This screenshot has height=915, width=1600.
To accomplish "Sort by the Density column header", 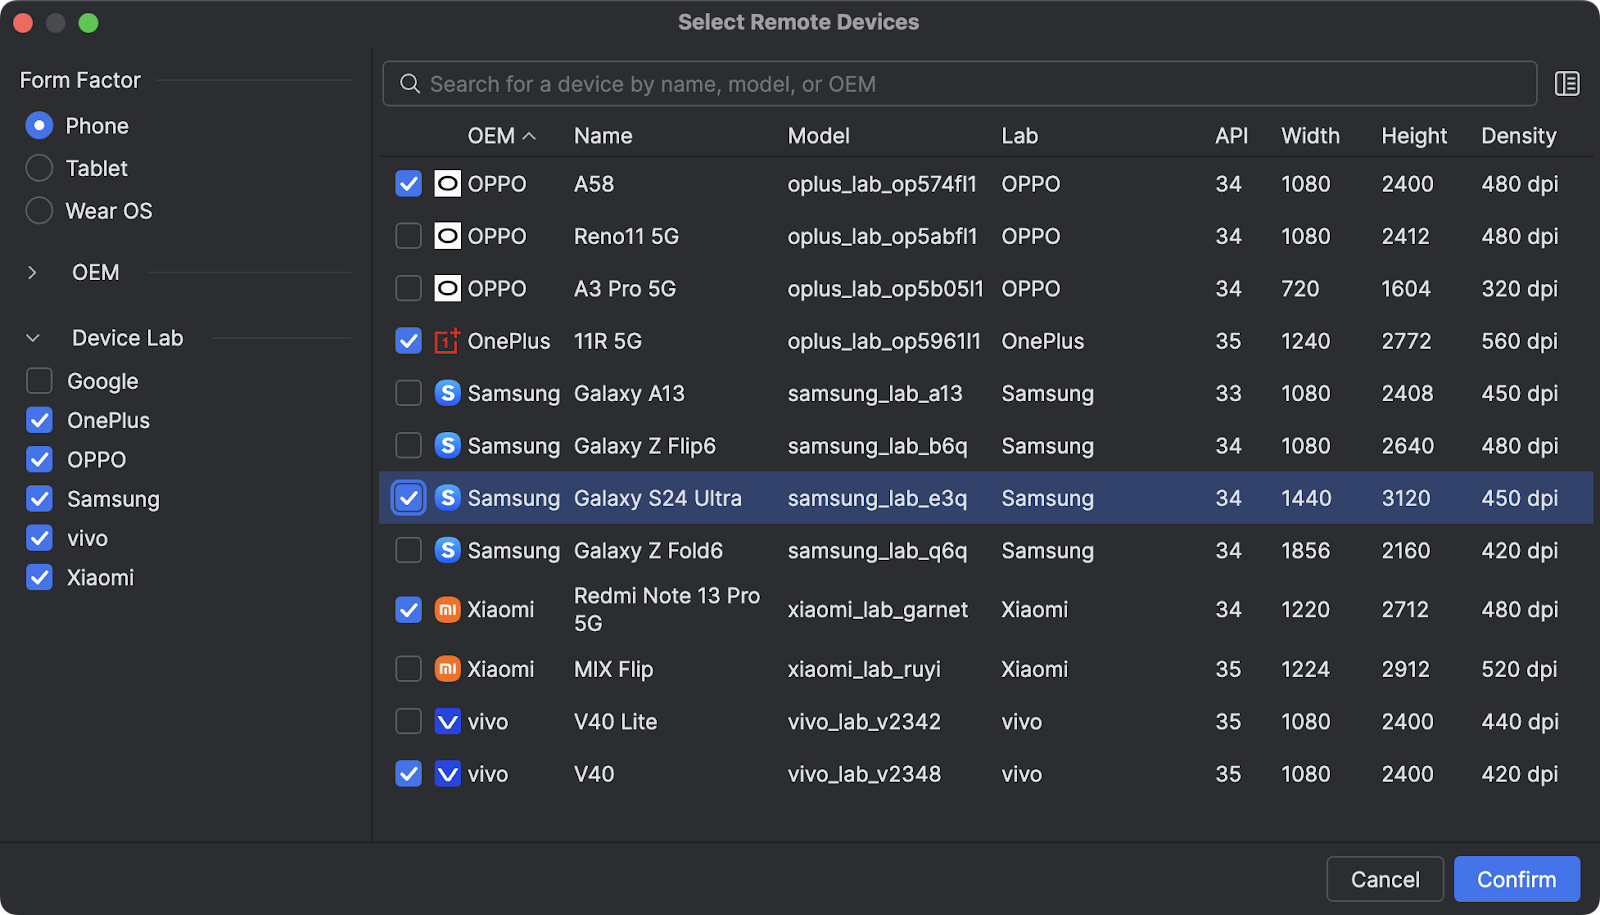I will (x=1518, y=136).
